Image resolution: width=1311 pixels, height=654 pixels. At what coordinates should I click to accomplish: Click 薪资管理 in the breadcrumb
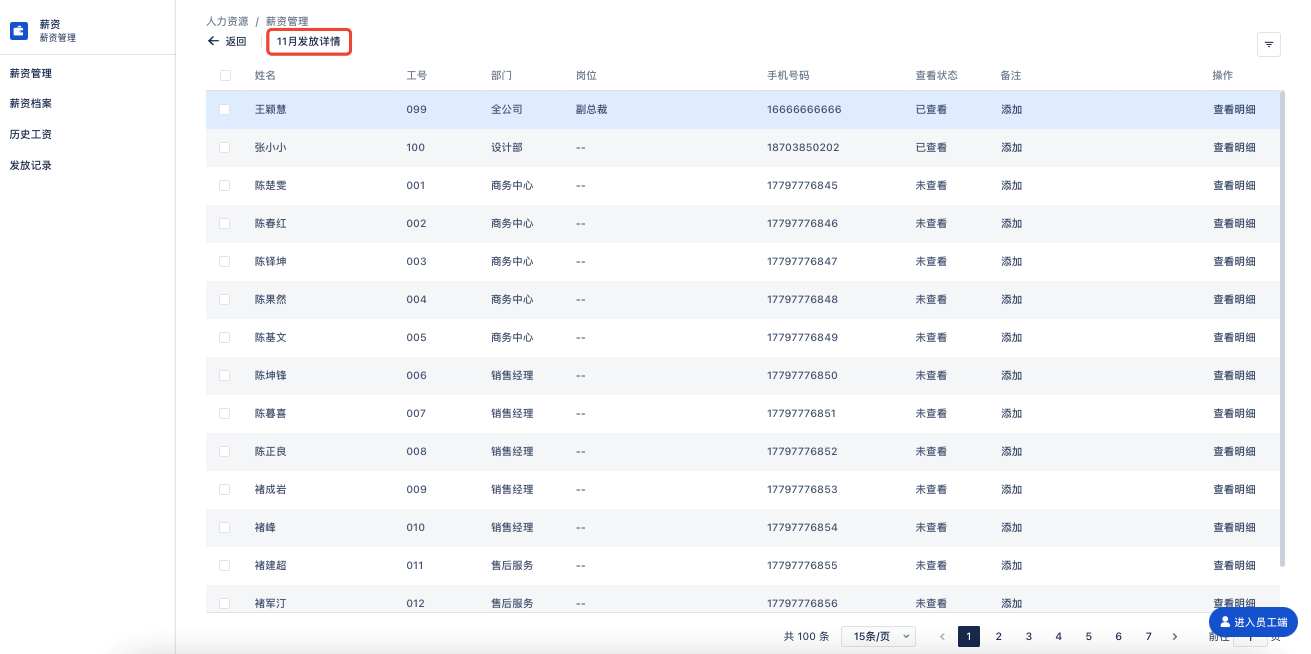coord(287,20)
